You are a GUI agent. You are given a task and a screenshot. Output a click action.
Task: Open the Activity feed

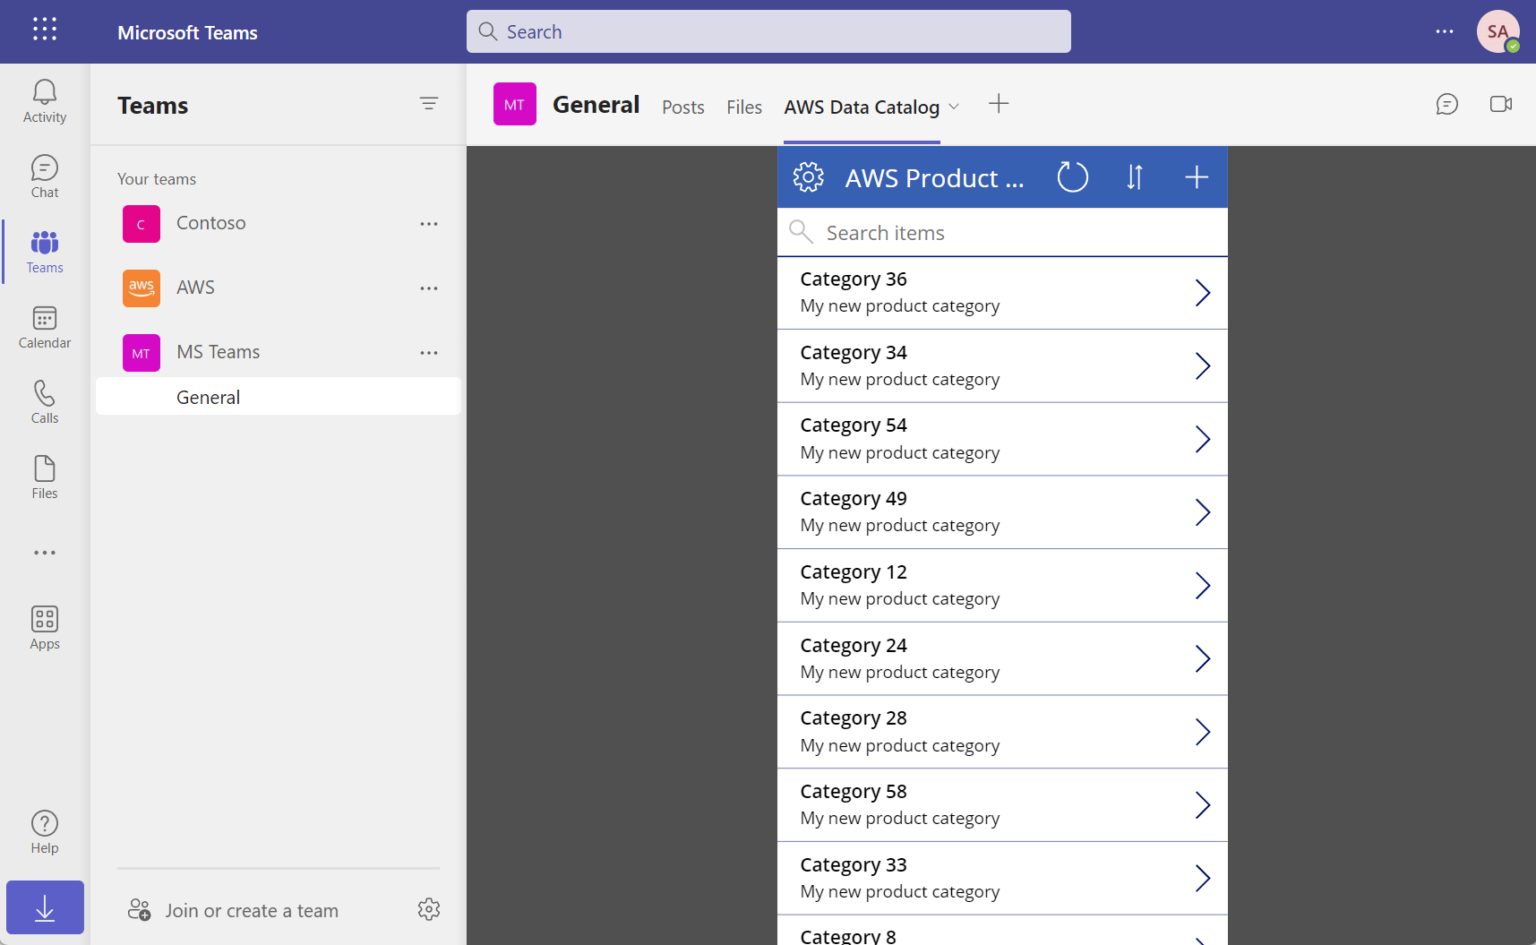click(44, 102)
